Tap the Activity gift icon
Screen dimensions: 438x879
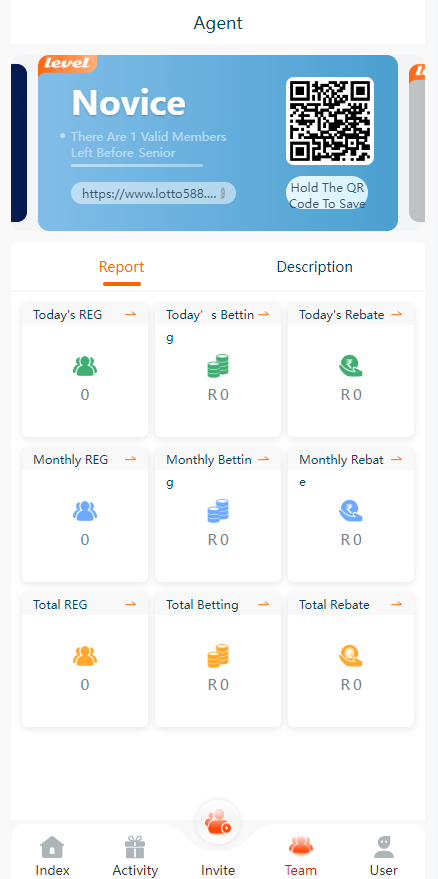click(x=135, y=847)
